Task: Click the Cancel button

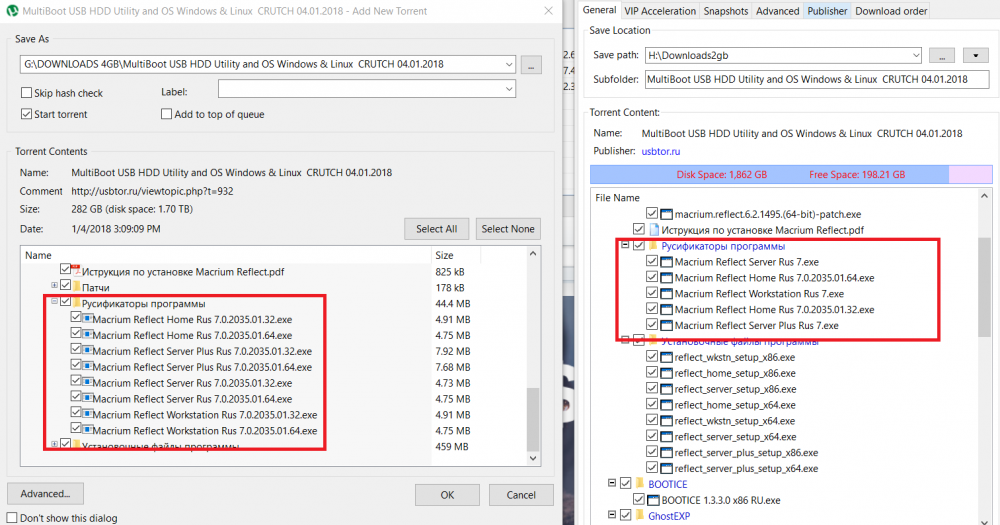Action: [x=521, y=495]
